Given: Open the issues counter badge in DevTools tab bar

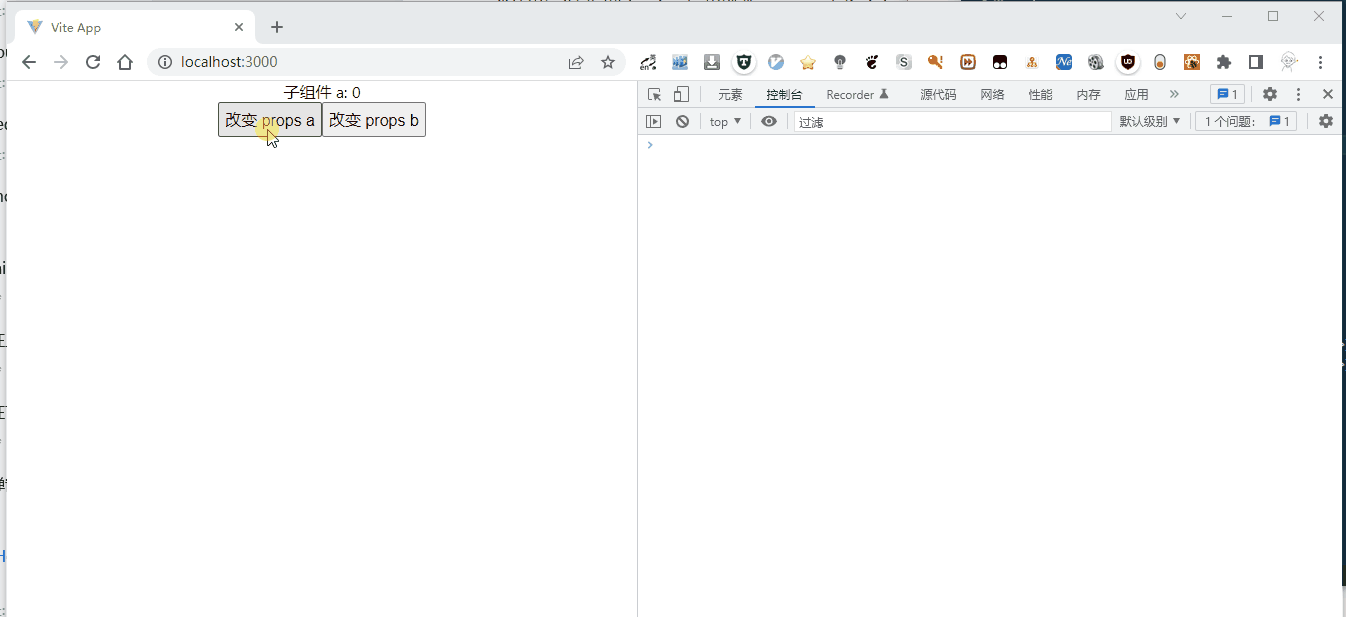Looking at the screenshot, I should click(1227, 94).
